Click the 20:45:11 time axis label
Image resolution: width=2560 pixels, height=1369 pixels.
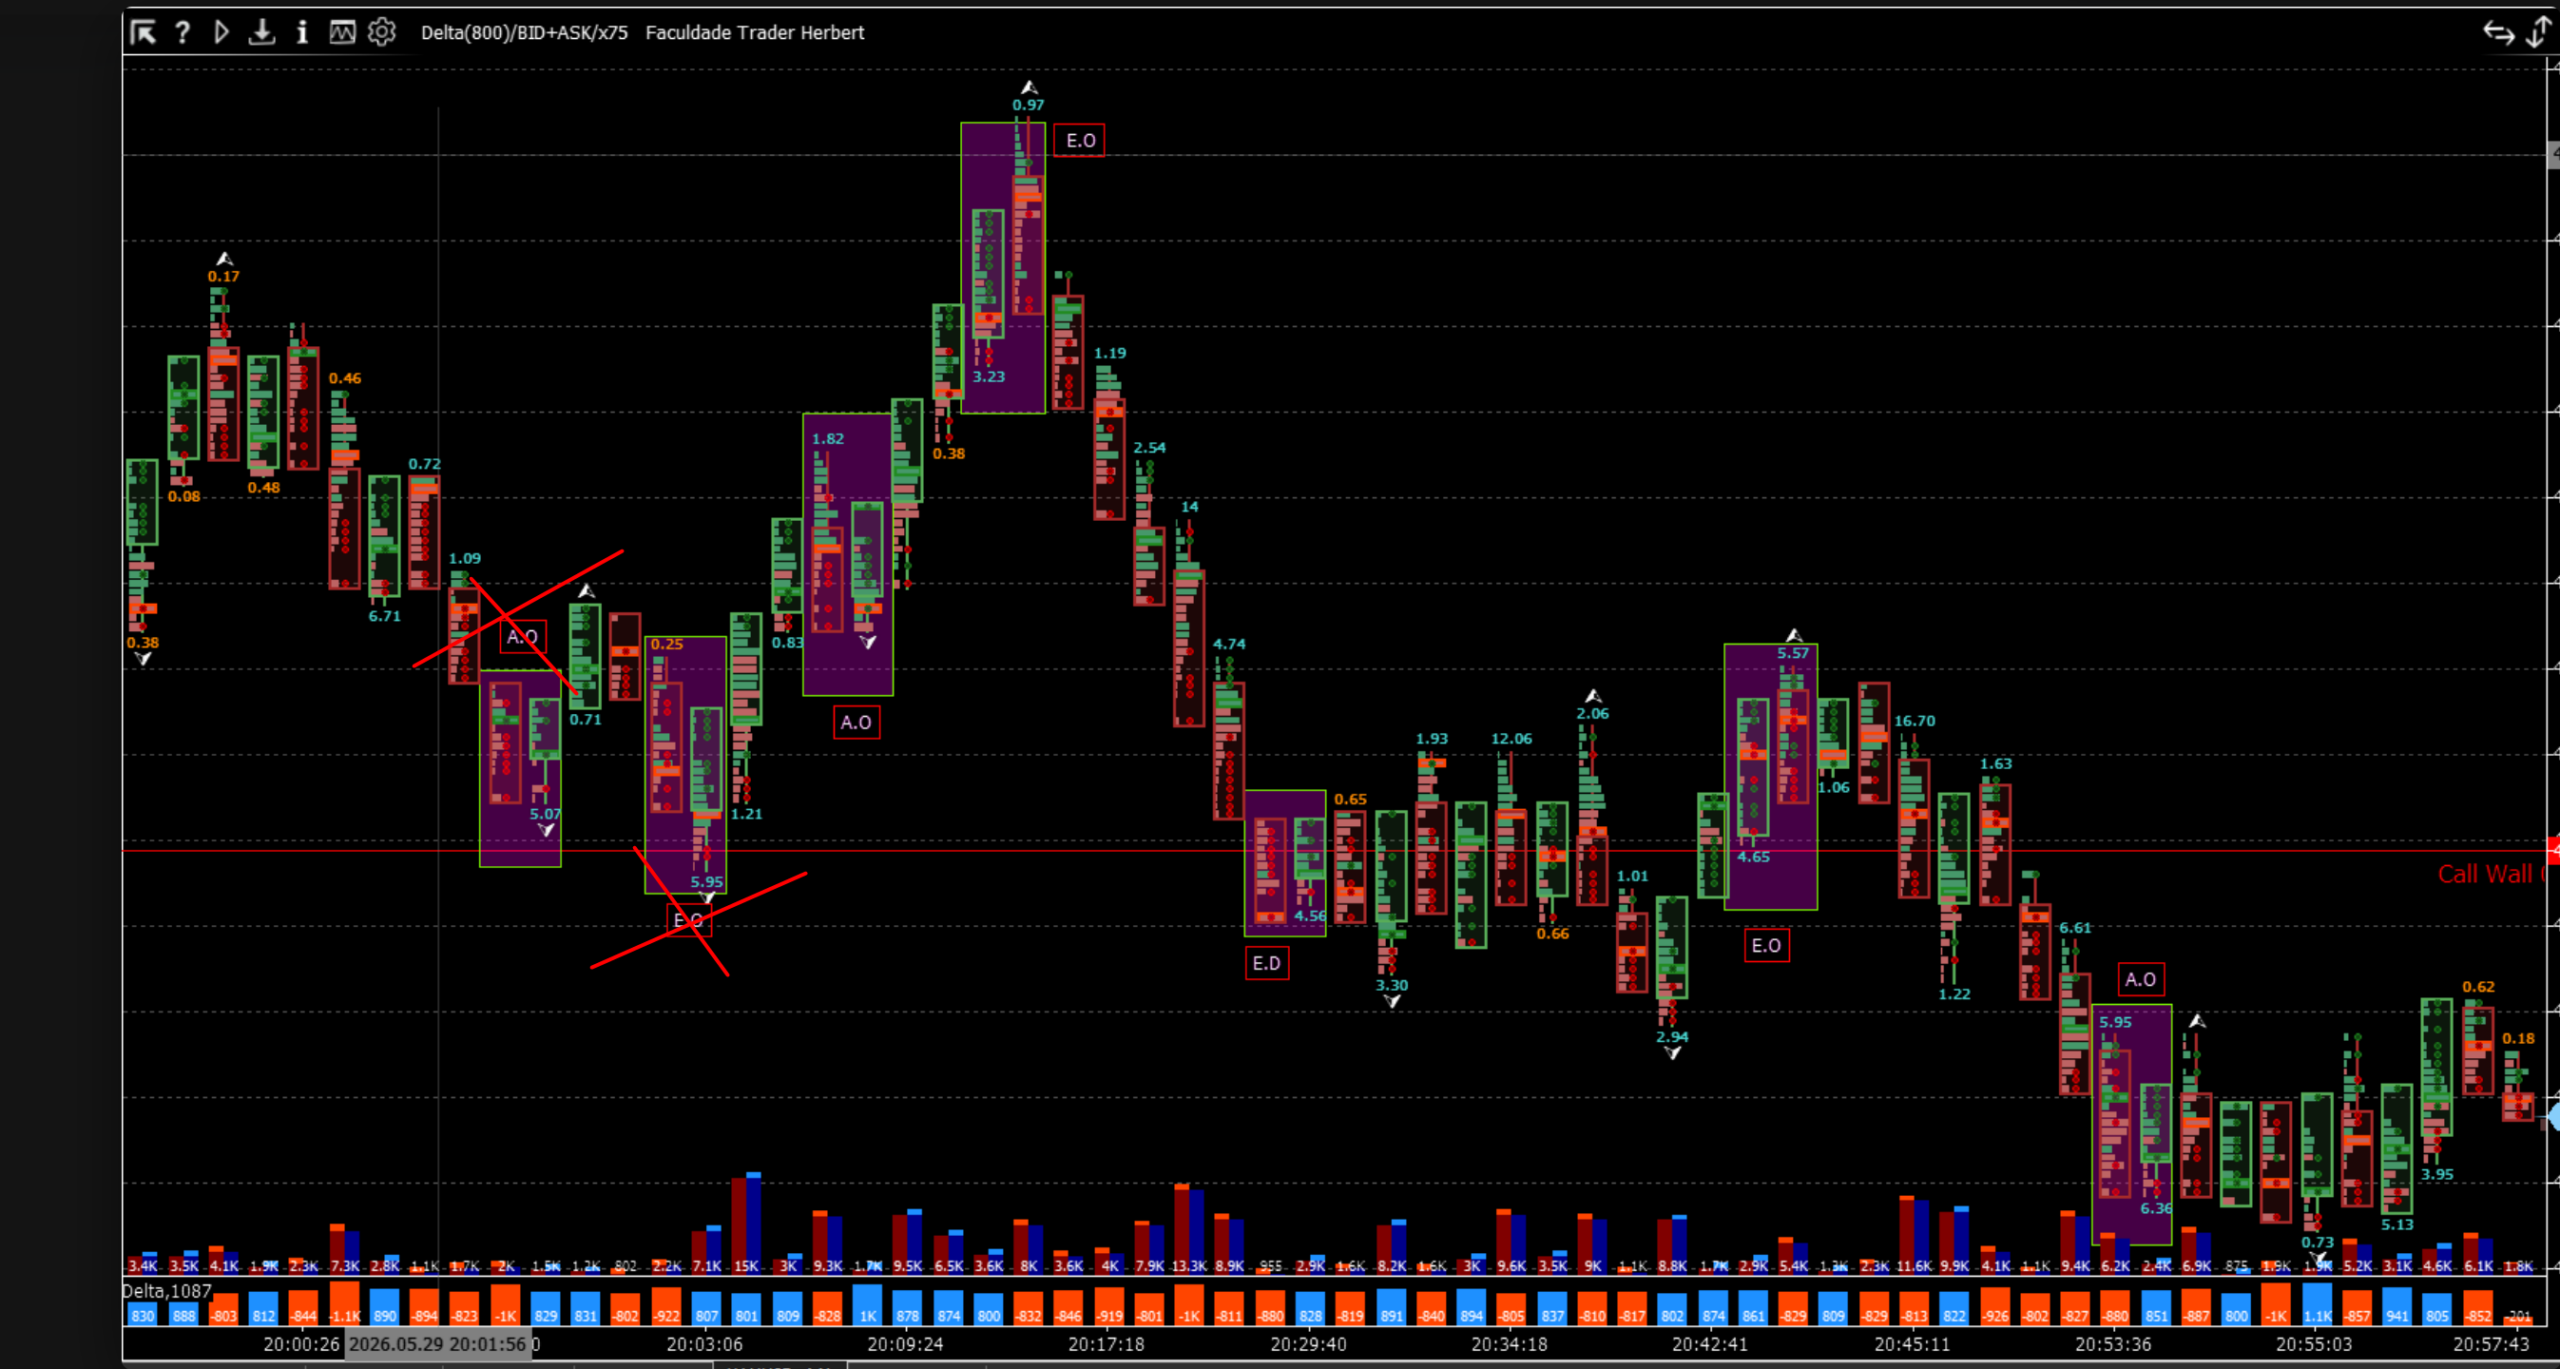[x=1912, y=1344]
